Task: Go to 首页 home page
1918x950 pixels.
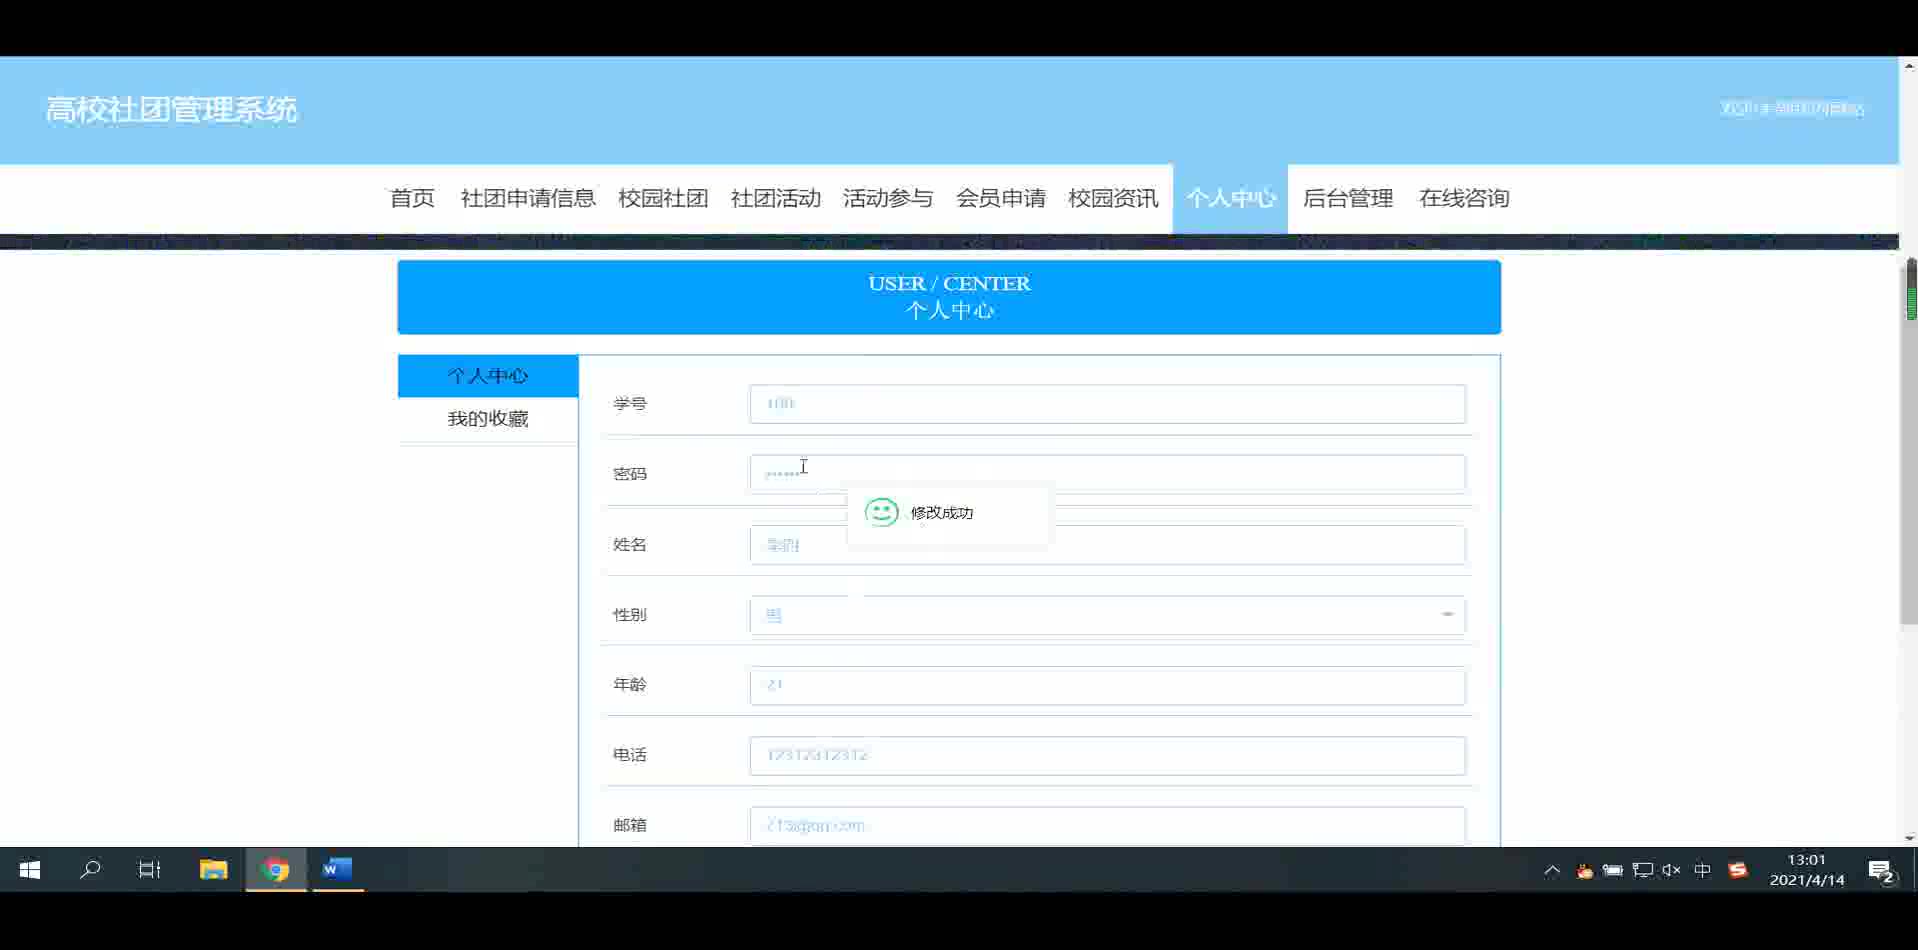Action: 412,198
